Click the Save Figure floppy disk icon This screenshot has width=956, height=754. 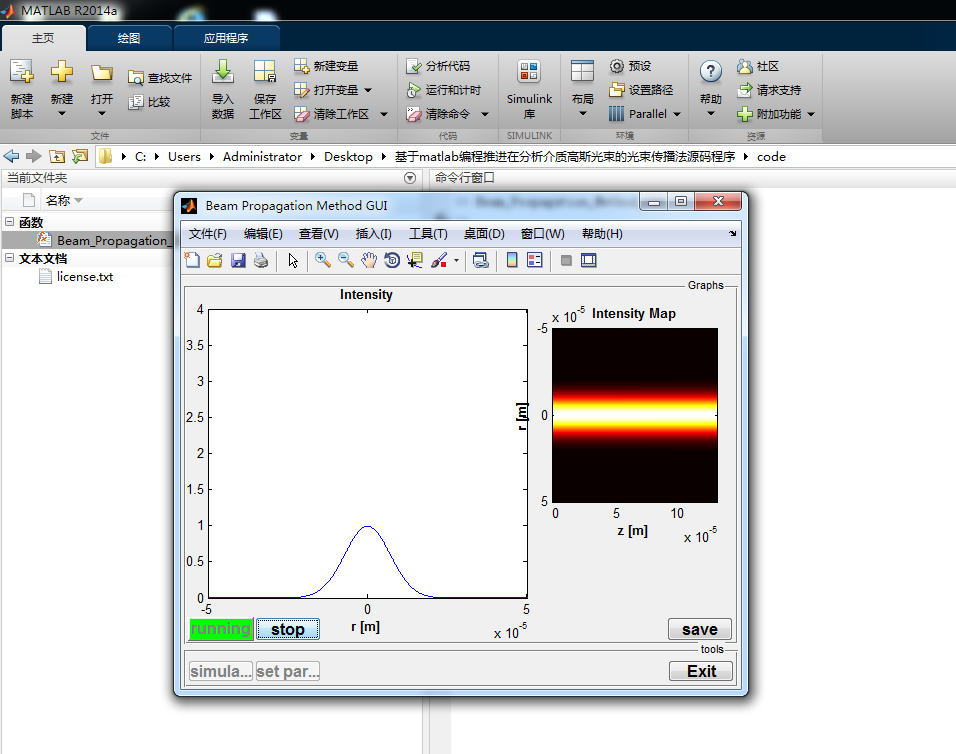[238, 260]
